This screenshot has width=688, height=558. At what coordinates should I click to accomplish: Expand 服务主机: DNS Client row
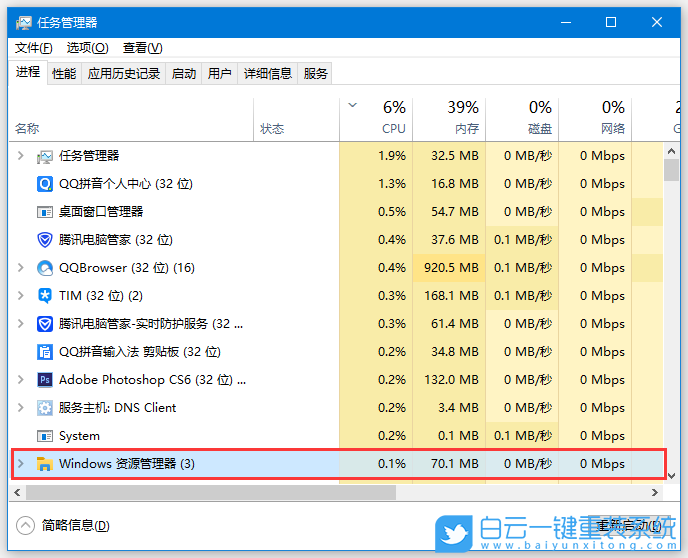click(21, 408)
